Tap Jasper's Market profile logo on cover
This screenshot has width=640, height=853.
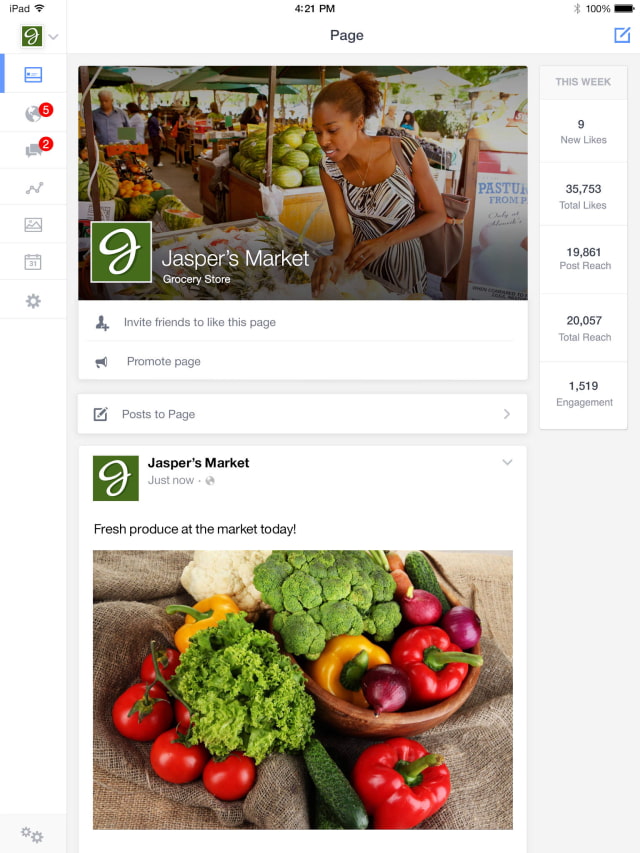(x=121, y=252)
